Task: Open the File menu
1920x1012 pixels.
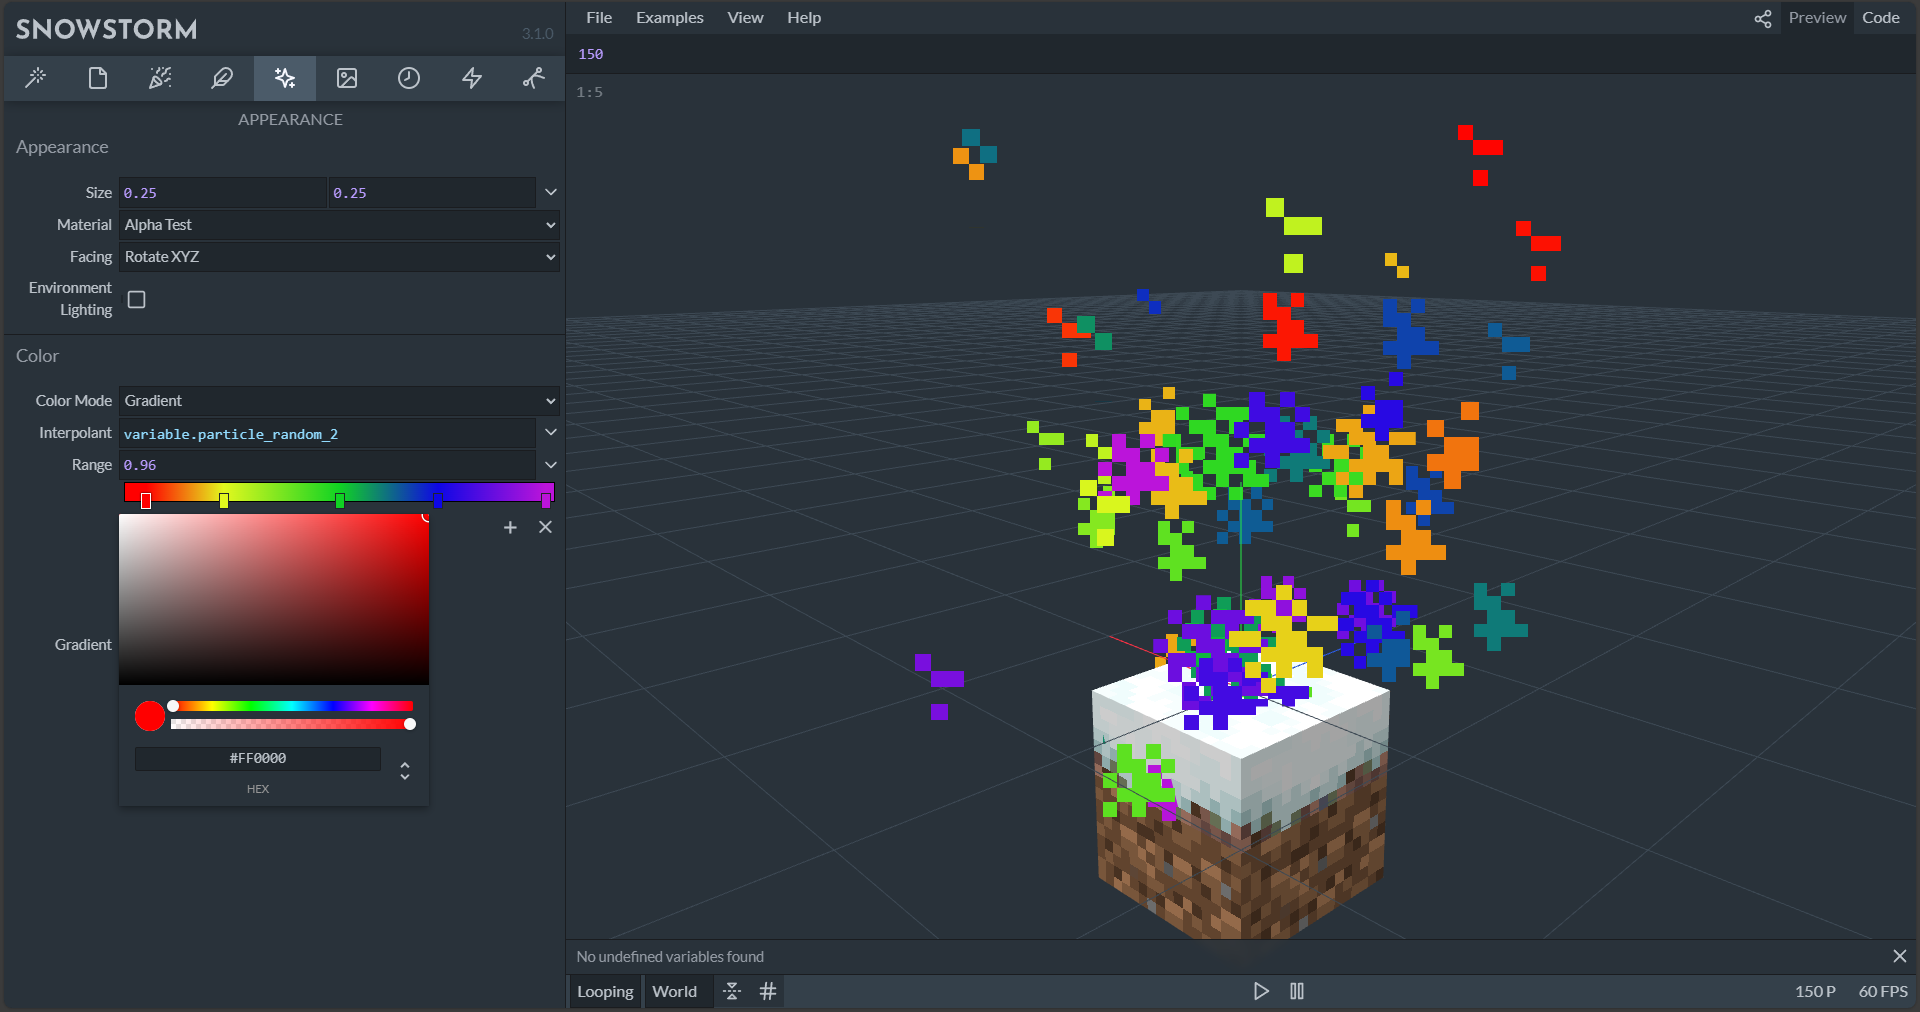Action: tap(599, 18)
